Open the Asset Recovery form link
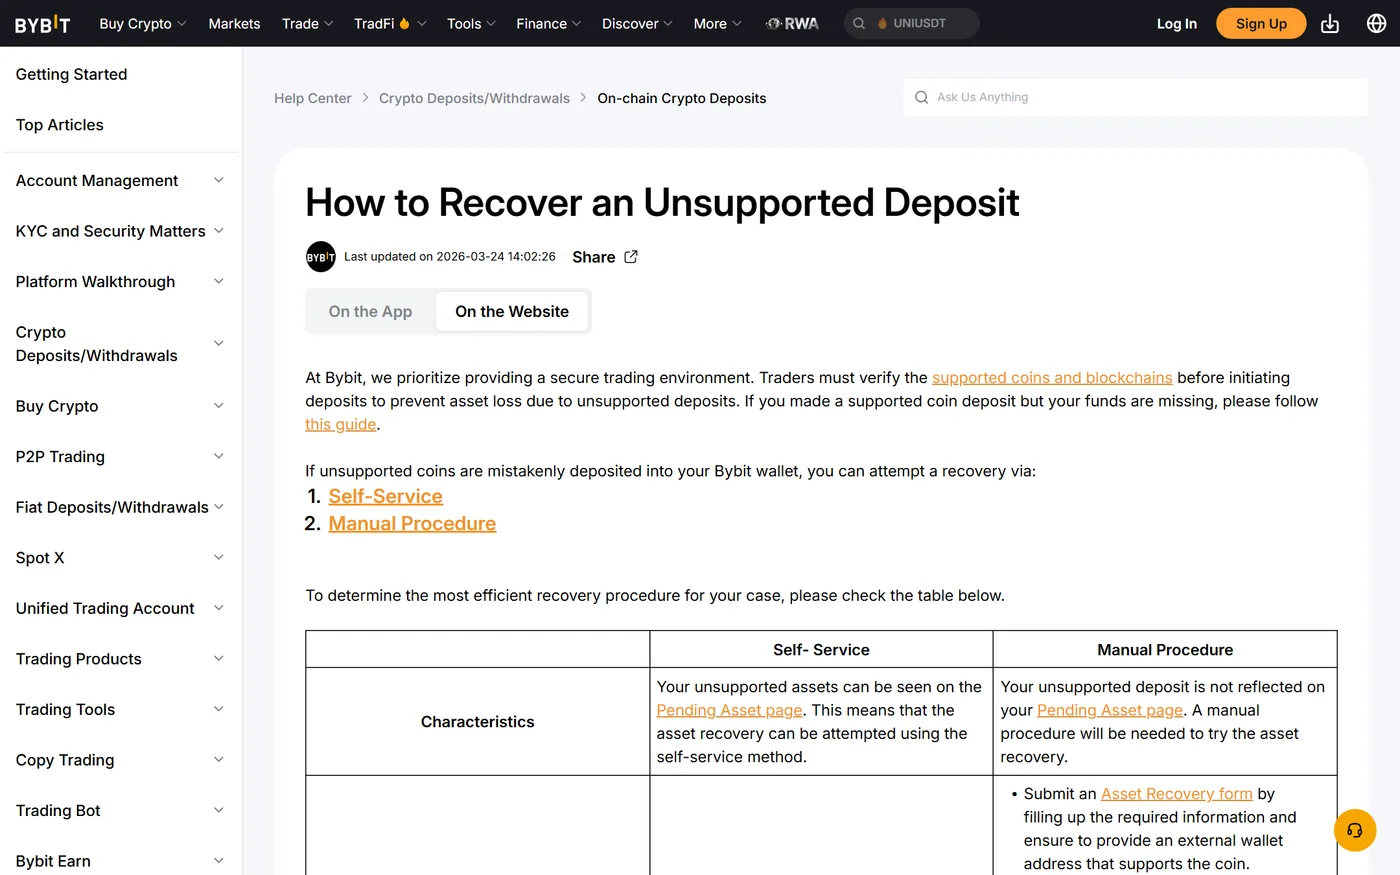 pyautogui.click(x=1177, y=794)
